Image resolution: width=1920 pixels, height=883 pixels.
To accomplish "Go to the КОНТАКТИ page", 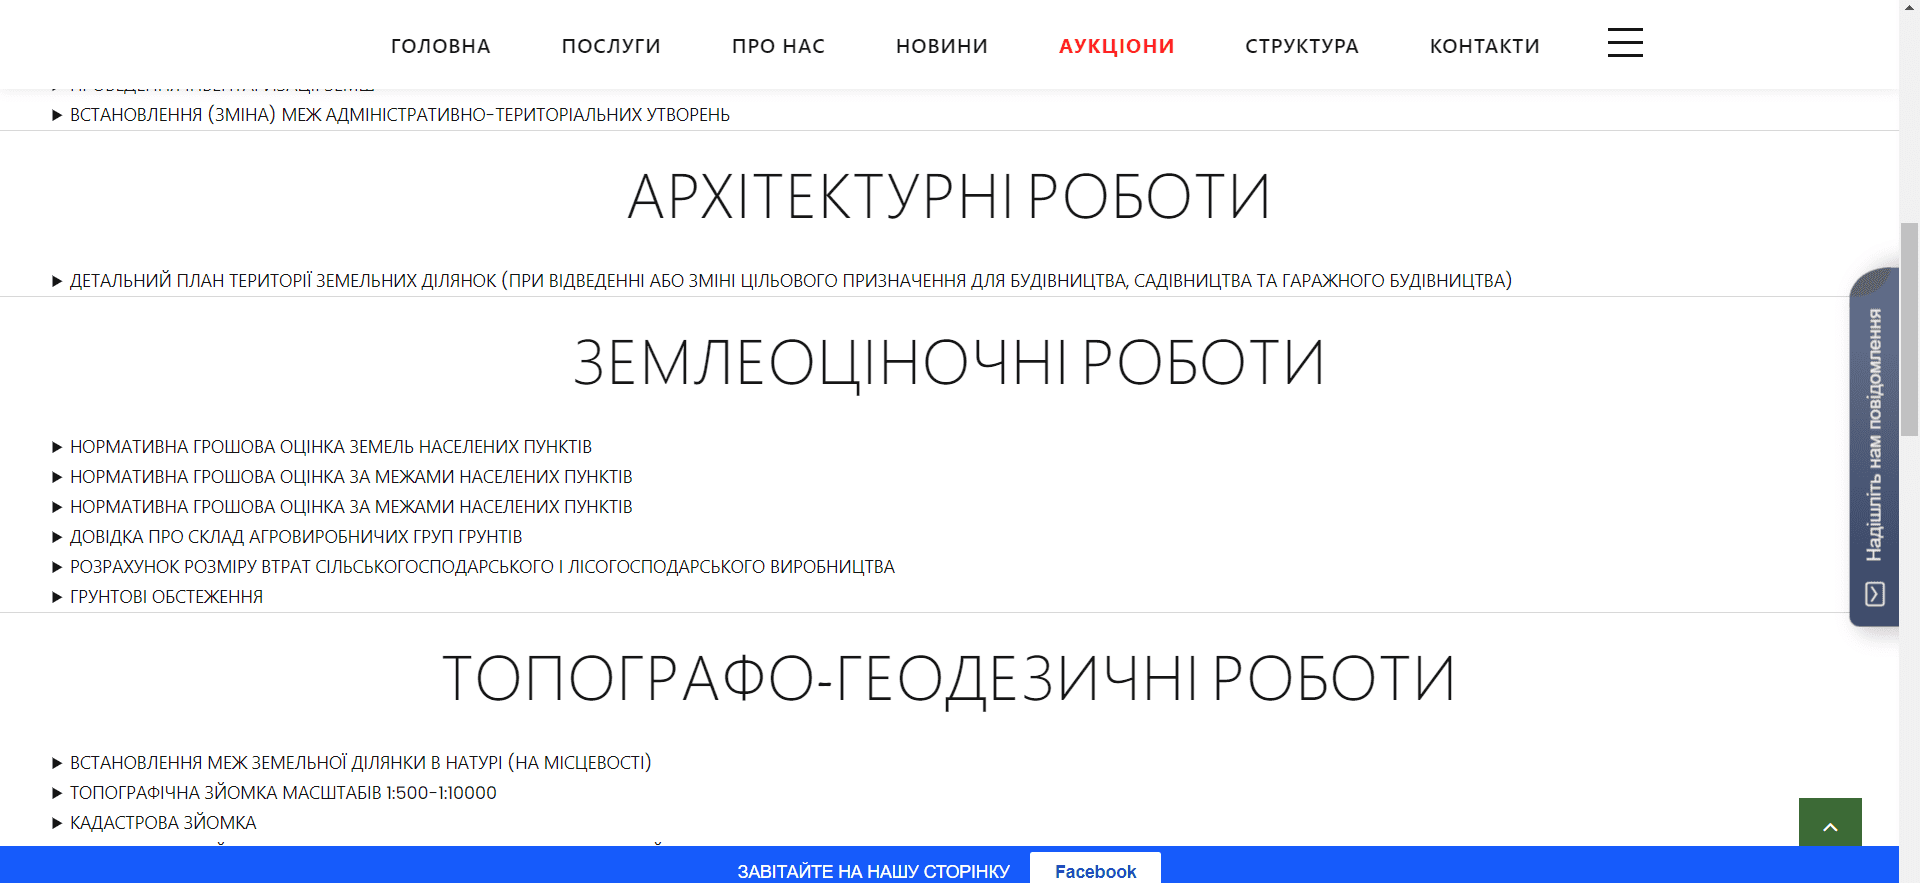I will point(1484,46).
